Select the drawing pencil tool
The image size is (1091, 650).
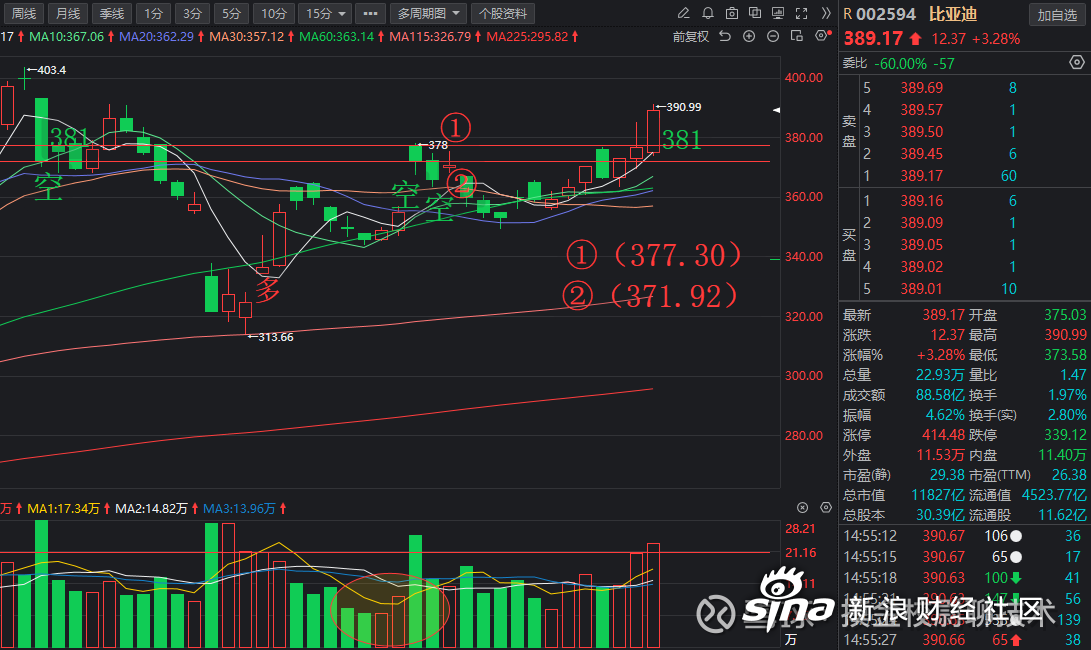click(x=684, y=13)
